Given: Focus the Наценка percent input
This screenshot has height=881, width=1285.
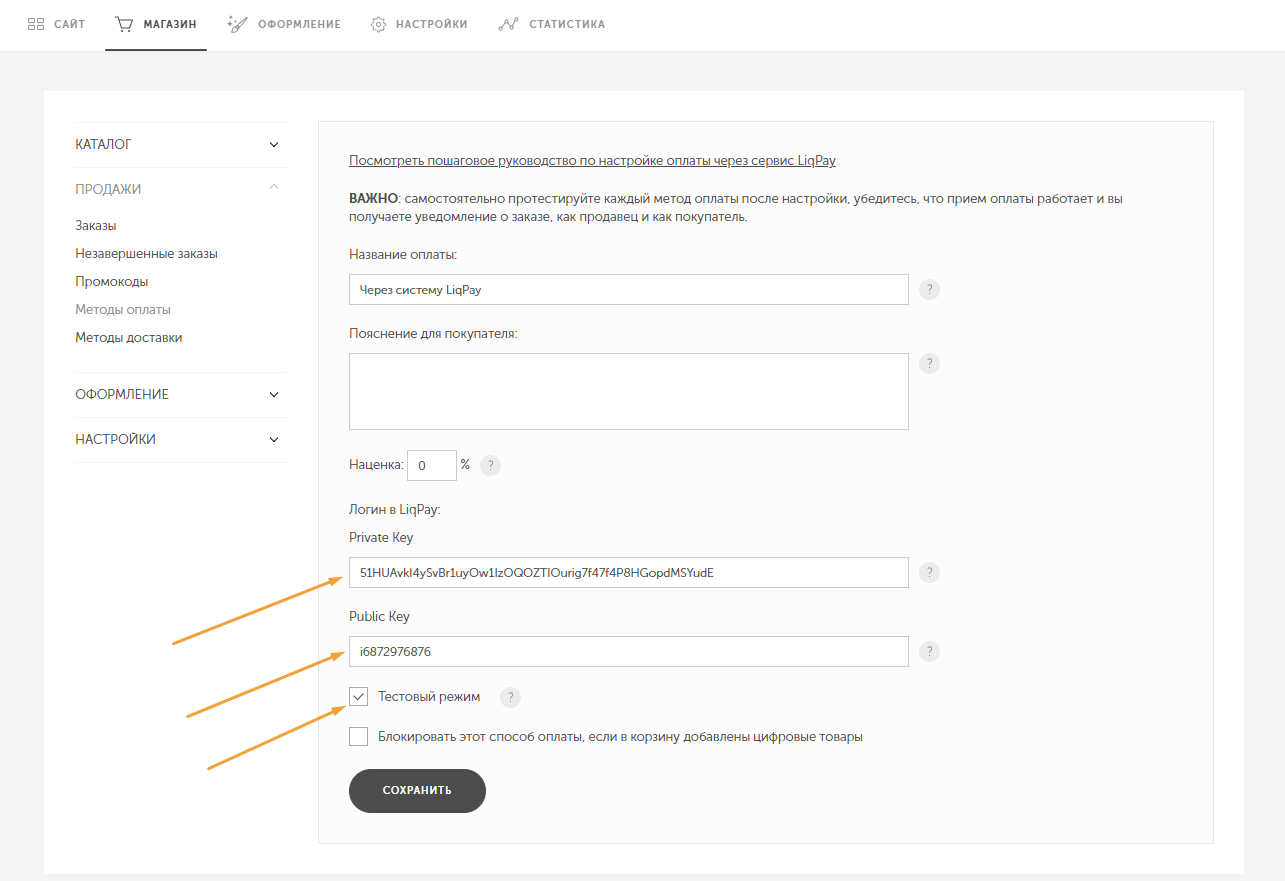Looking at the screenshot, I should (x=432, y=465).
